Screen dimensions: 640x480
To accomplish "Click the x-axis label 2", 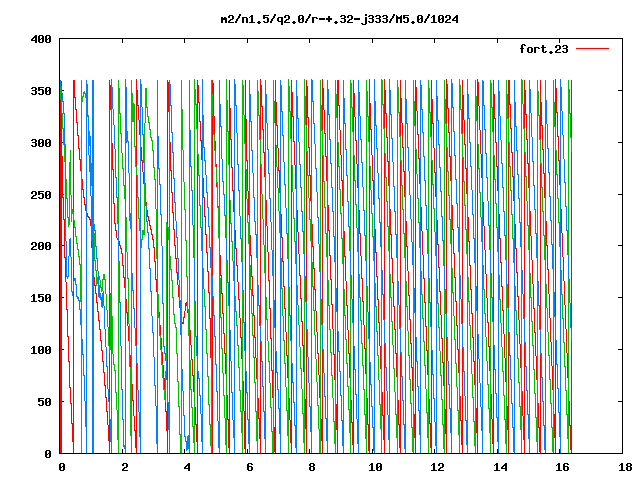I will (x=124, y=467).
